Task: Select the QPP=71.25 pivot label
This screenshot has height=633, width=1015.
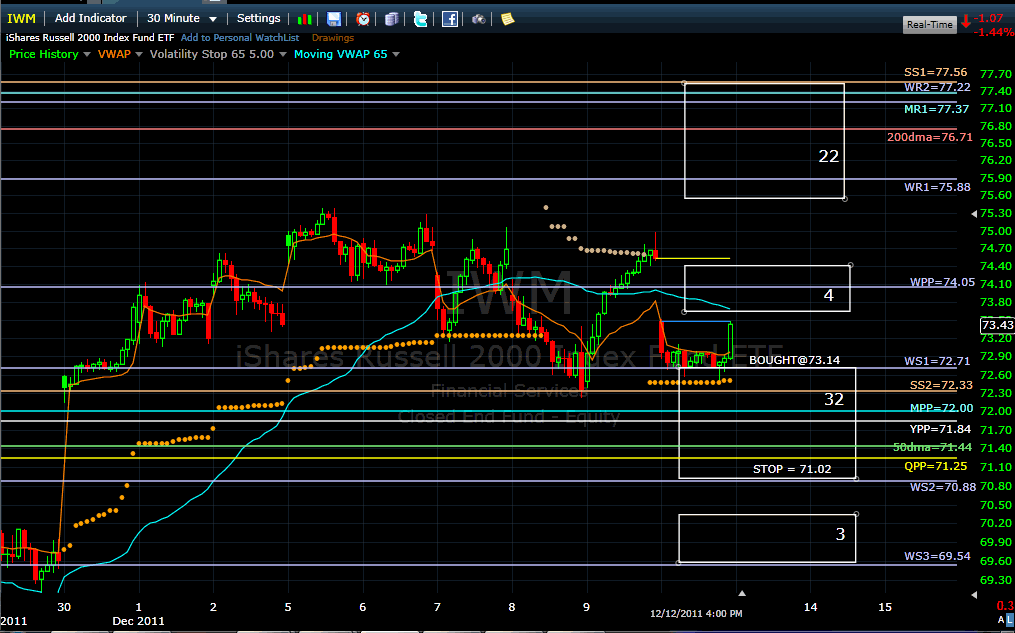Action: click(935, 466)
